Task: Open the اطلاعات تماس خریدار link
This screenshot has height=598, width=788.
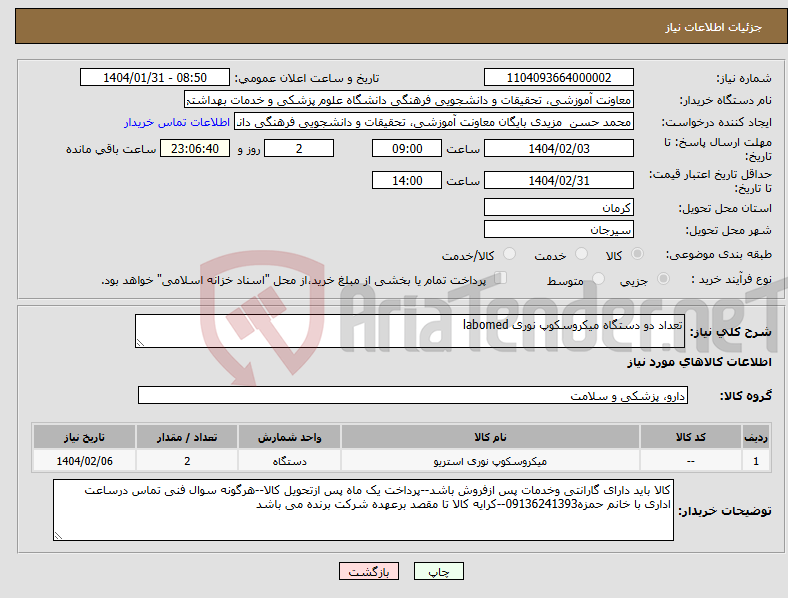Action: (177, 122)
